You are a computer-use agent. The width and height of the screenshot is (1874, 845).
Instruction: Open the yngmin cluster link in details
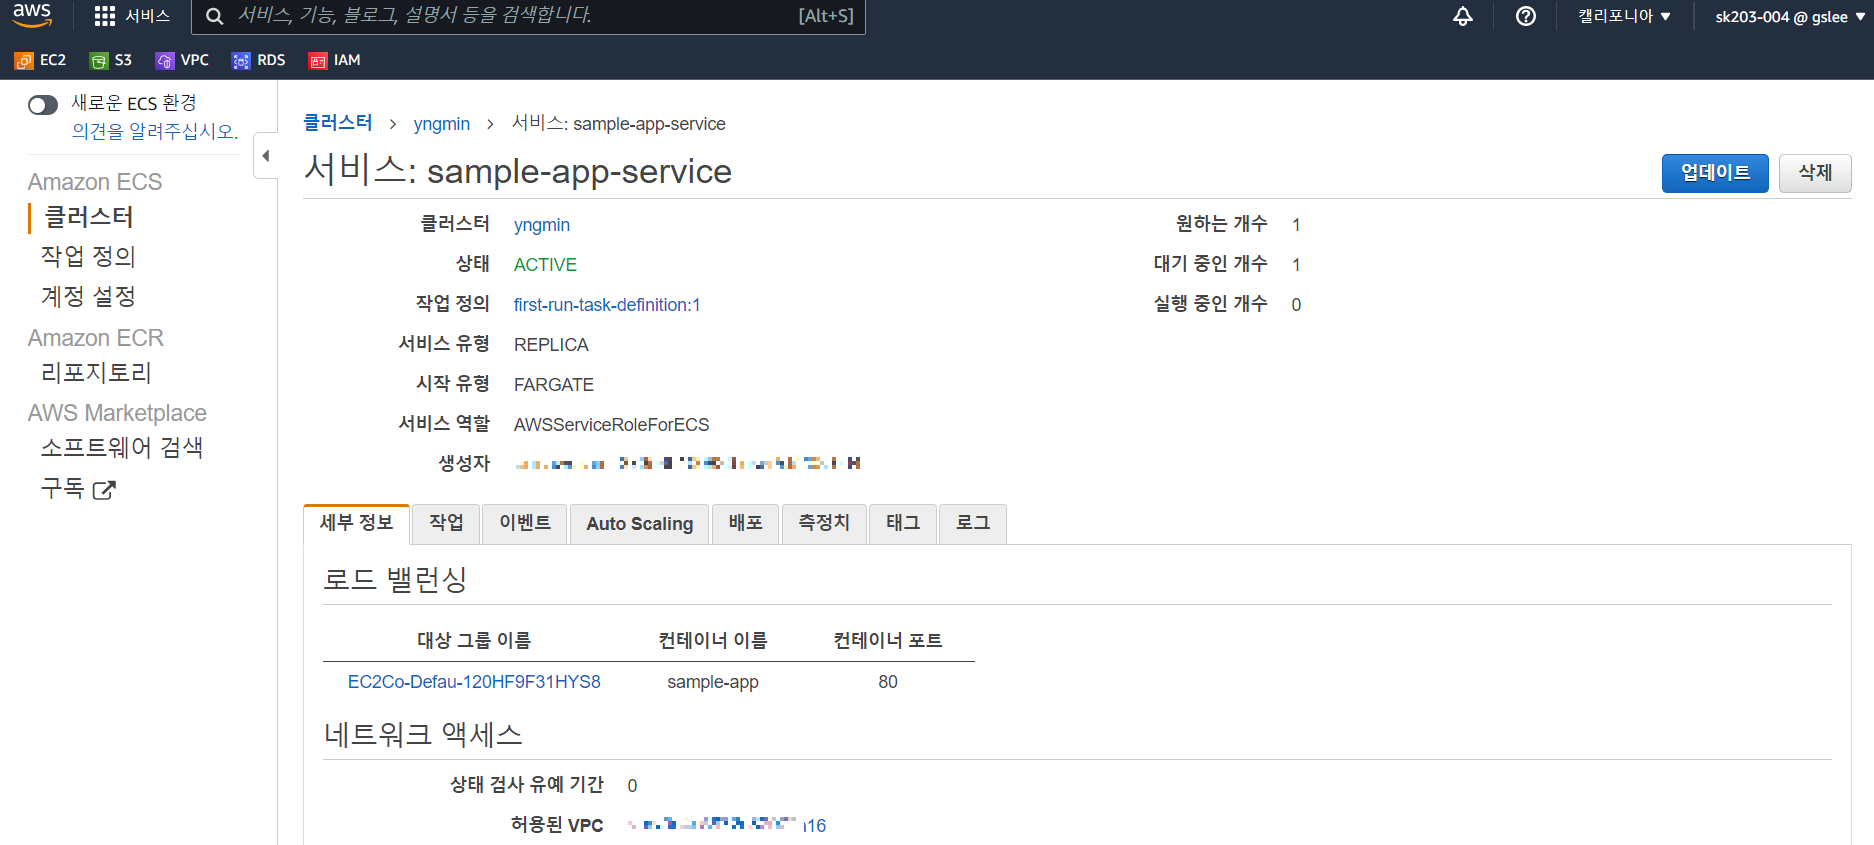coord(542,225)
